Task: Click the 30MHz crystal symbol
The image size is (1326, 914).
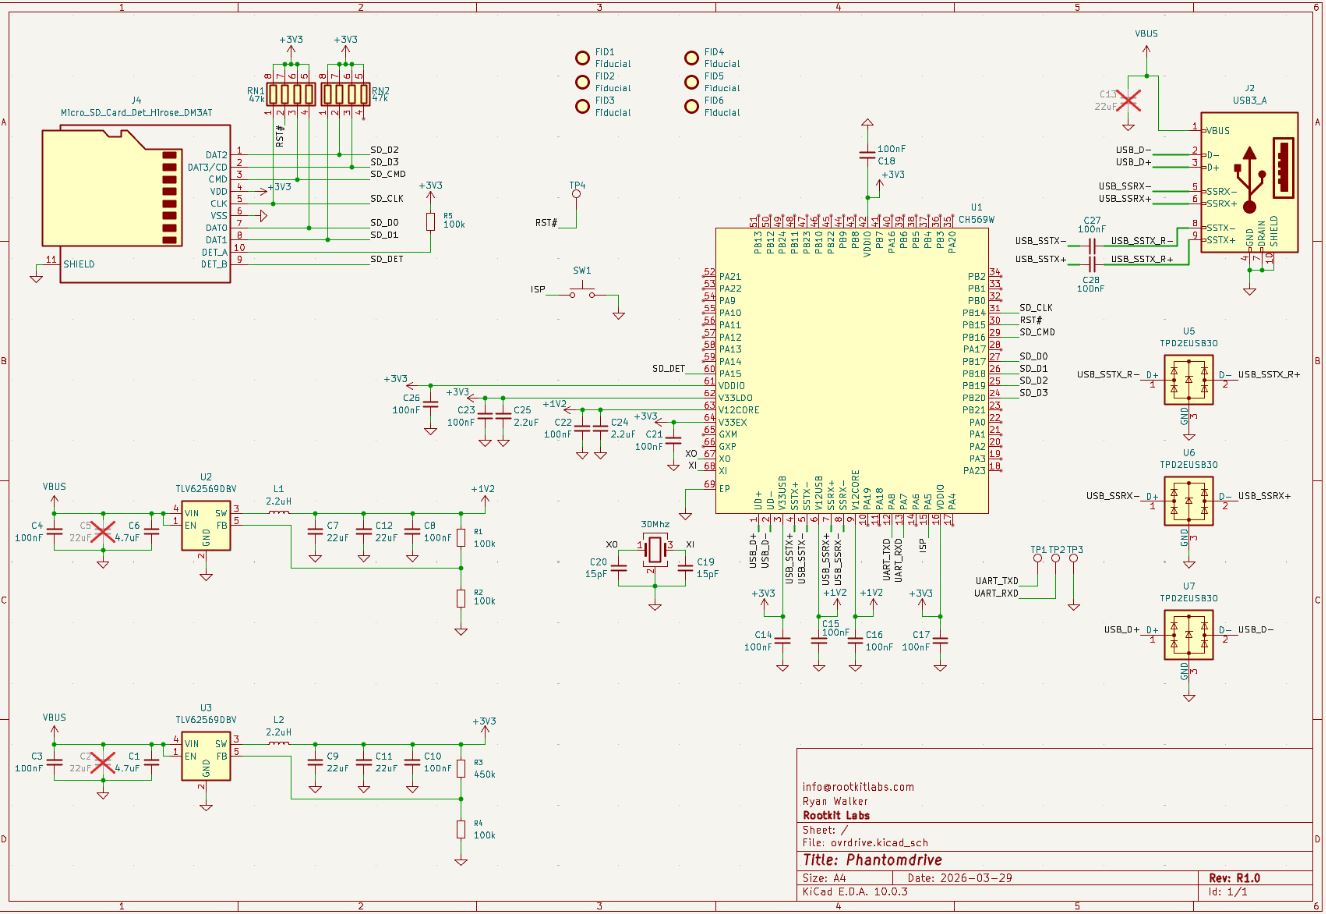Action: click(654, 548)
